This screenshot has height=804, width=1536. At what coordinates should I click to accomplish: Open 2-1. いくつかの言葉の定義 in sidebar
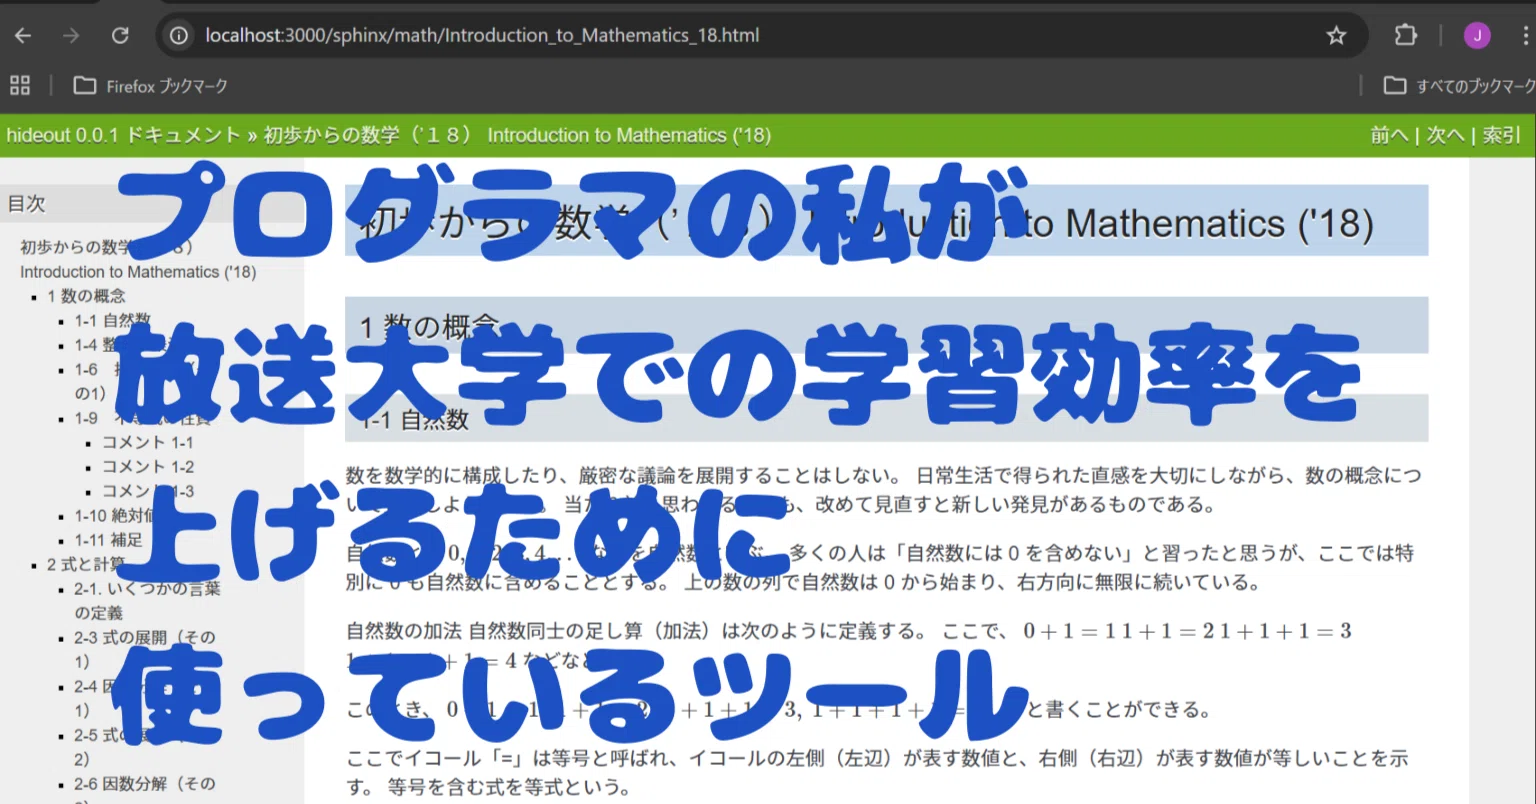147,600
